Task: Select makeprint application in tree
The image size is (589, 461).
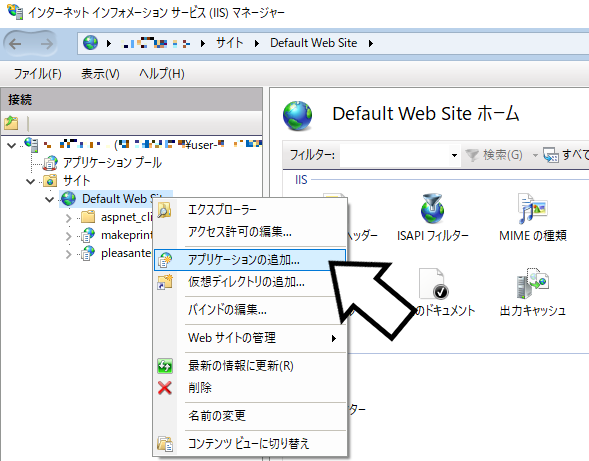Action: pos(126,235)
